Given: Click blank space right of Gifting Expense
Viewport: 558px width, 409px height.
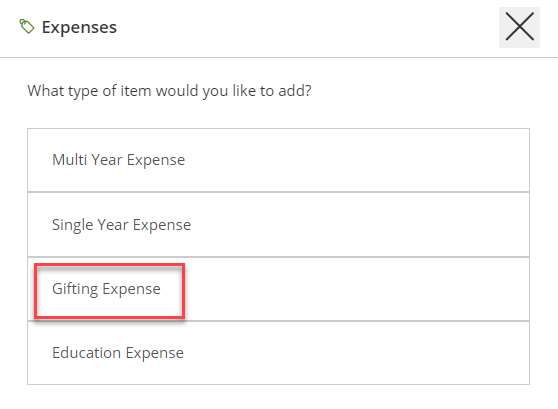Looking at the screenshot, I should (356, 289).
